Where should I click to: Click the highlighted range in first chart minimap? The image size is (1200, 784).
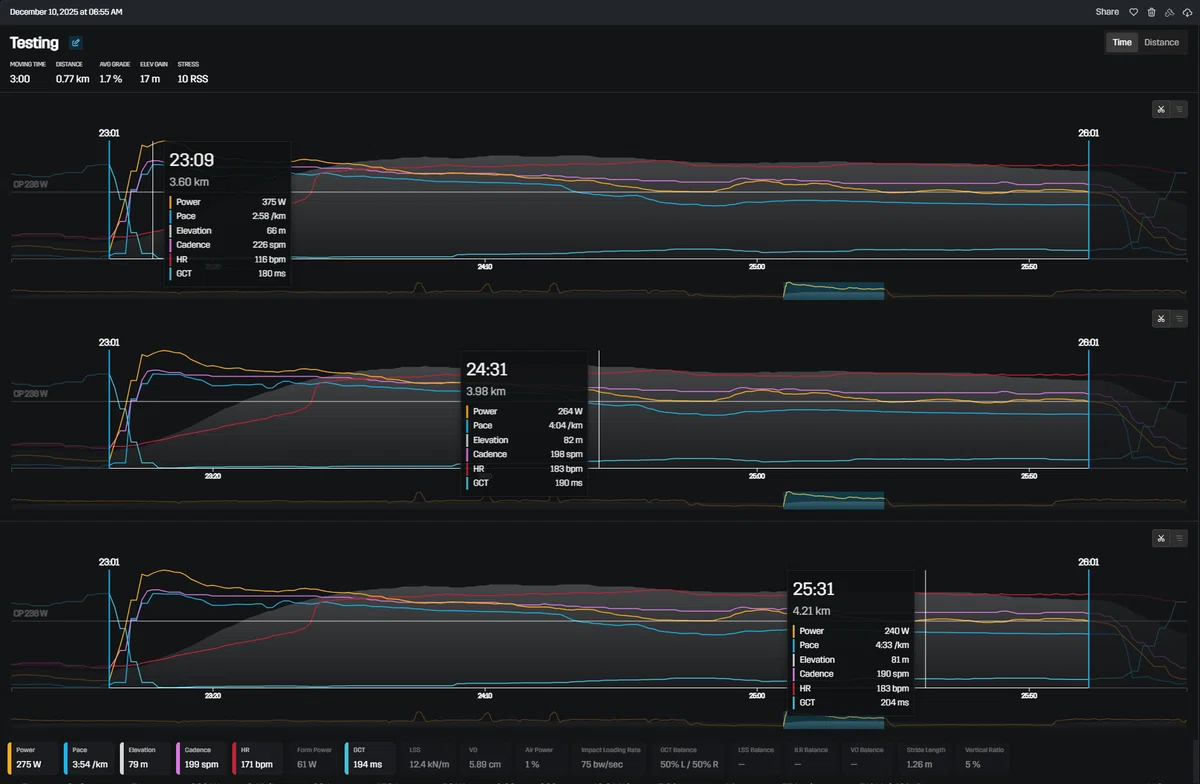click(x=834, y=290)
